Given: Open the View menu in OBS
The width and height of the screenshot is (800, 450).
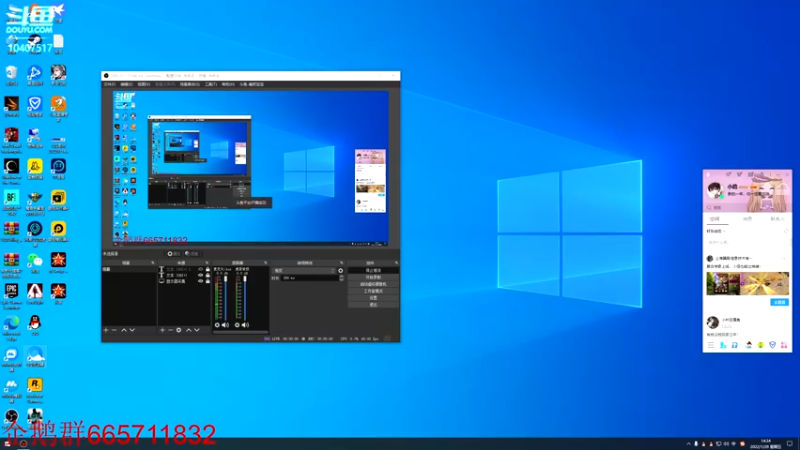Looking at the screenshot, I should click(x=144, y=84).
